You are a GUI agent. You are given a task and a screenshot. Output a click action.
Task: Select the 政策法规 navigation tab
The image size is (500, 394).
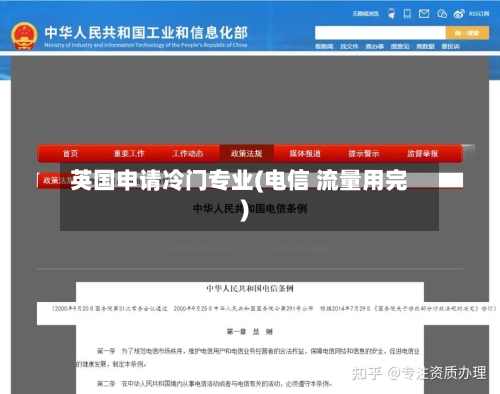click(x=247, y=153)
